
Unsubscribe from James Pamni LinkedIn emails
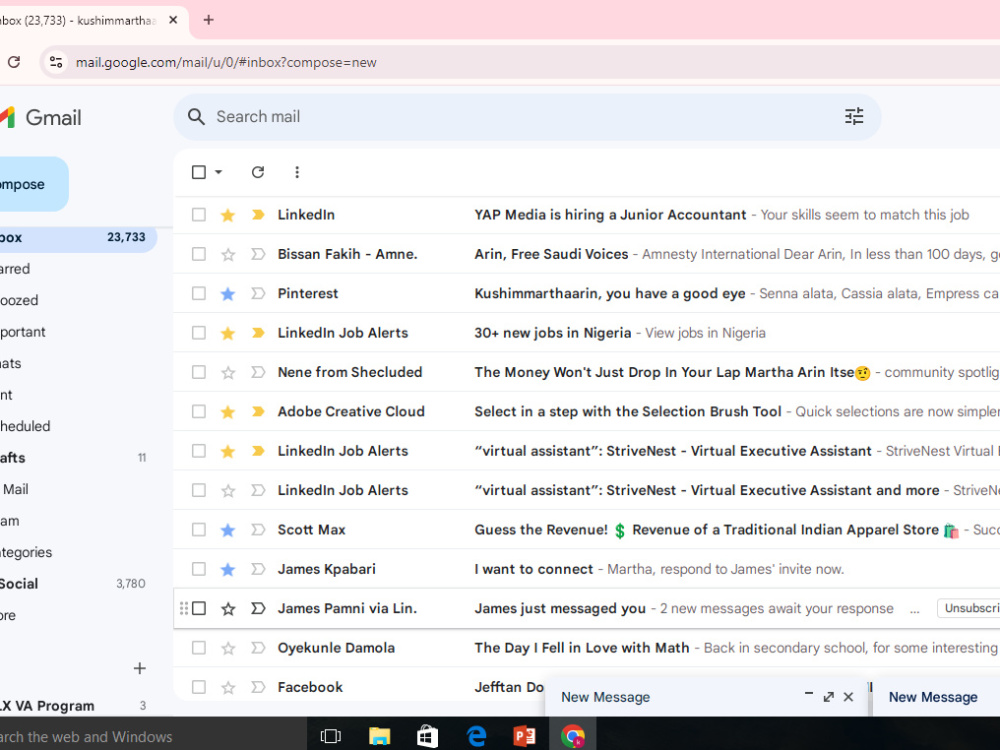(x=969, y=608)
